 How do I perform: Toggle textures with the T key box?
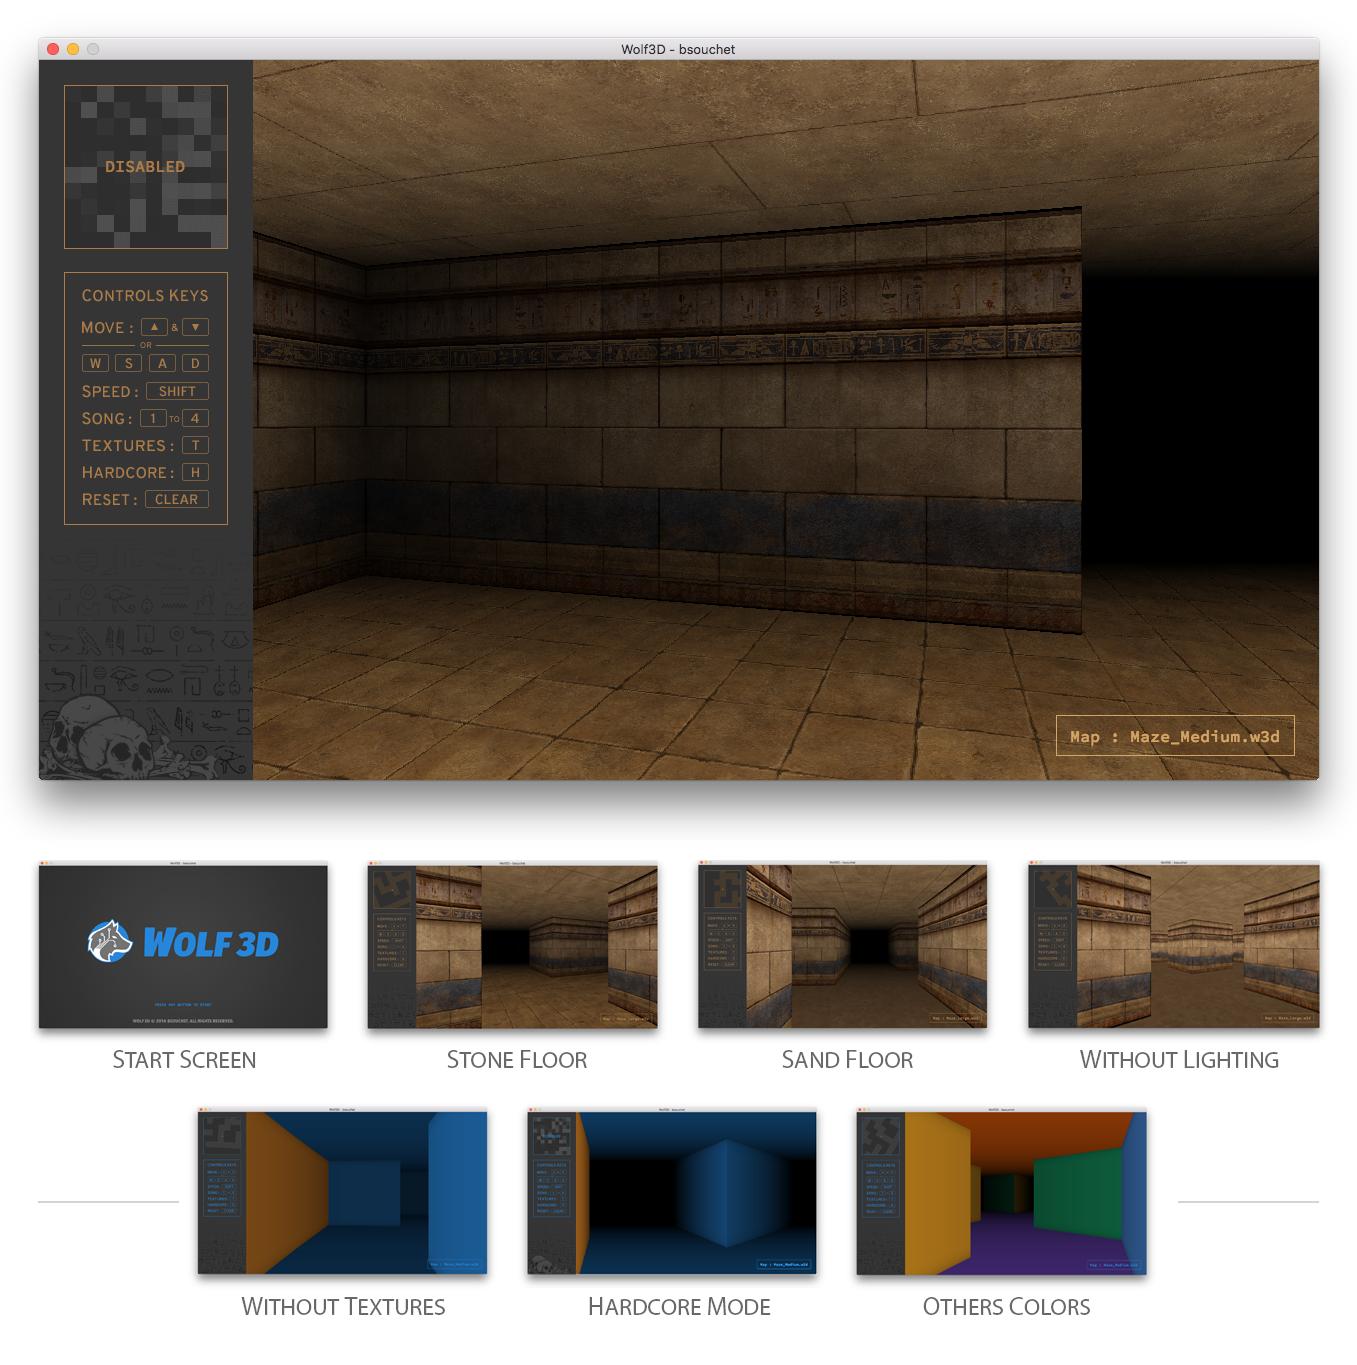(195, 445)
